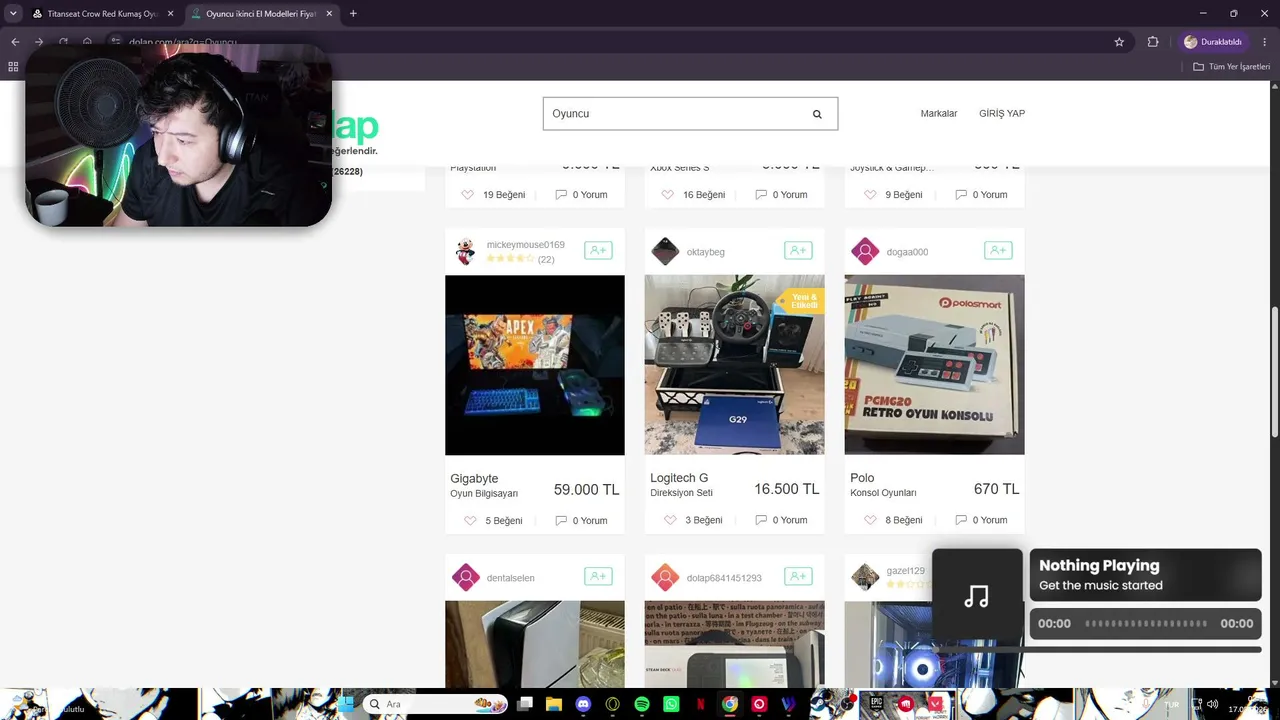Open dentalselen profile avatar

pos(466,577)
